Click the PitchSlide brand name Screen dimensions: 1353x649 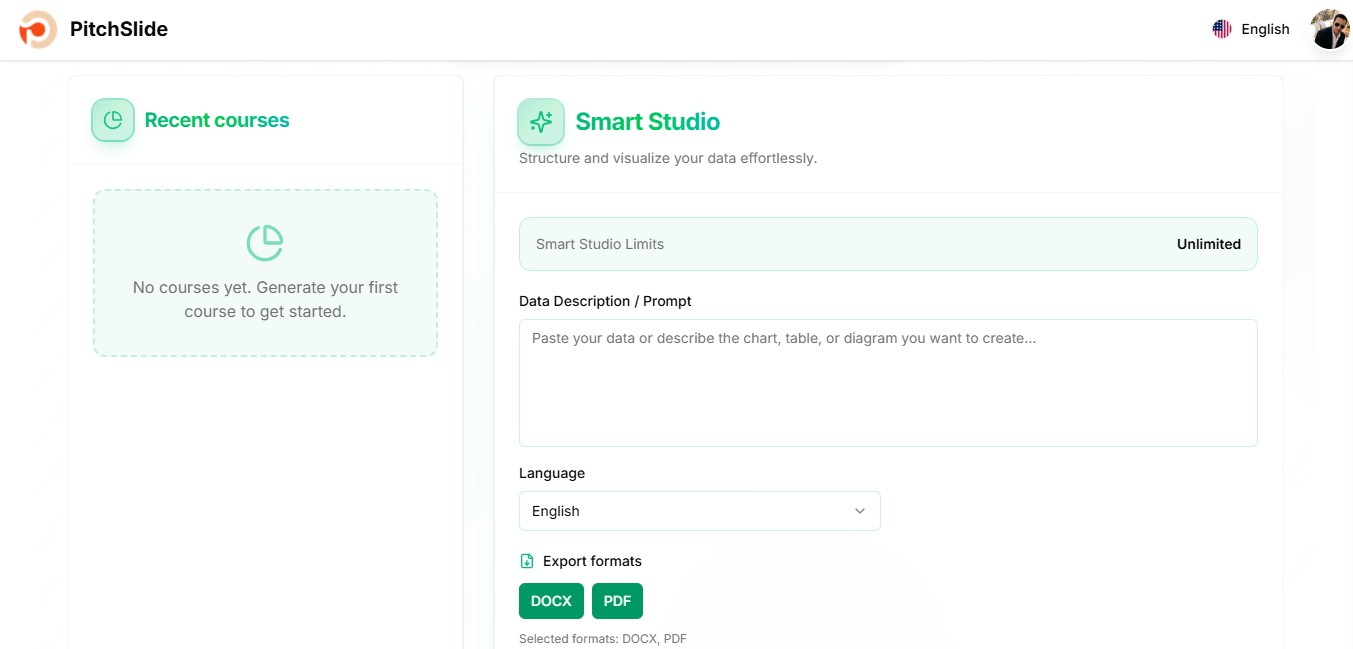[119, 29]
